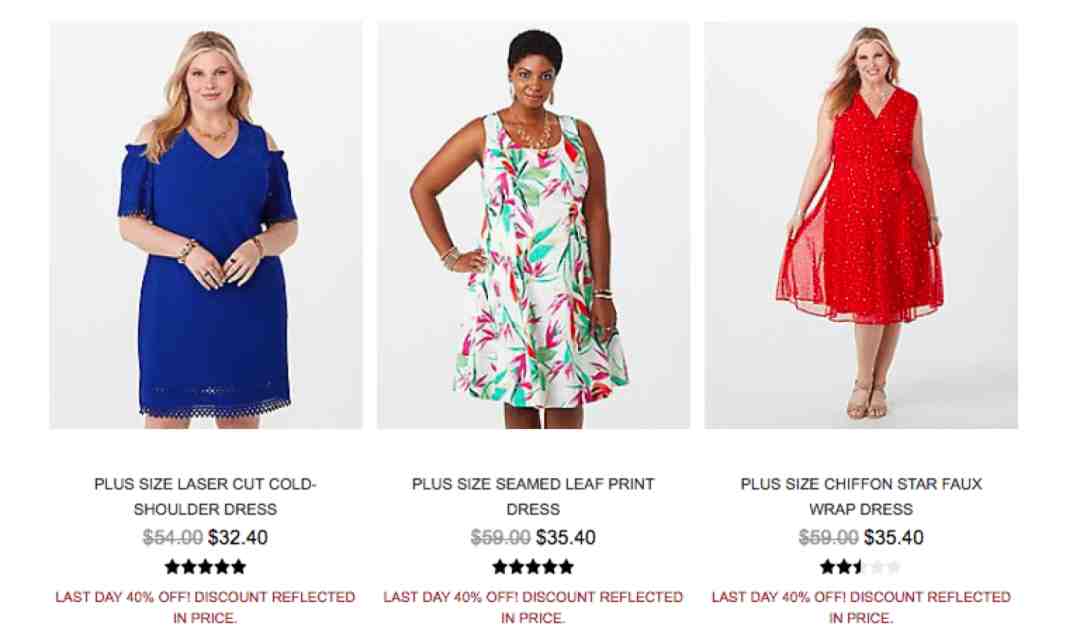The image size is (1080, 633).
Task: Click the 40% off promo text under the cold-shoulder dress
Action: (x=205, y=607)
